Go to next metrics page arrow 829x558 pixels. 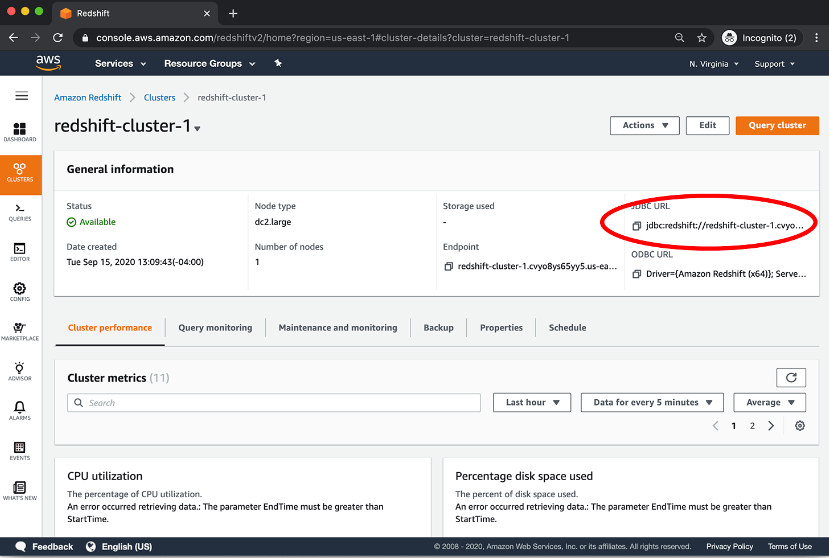pos(771,426)
